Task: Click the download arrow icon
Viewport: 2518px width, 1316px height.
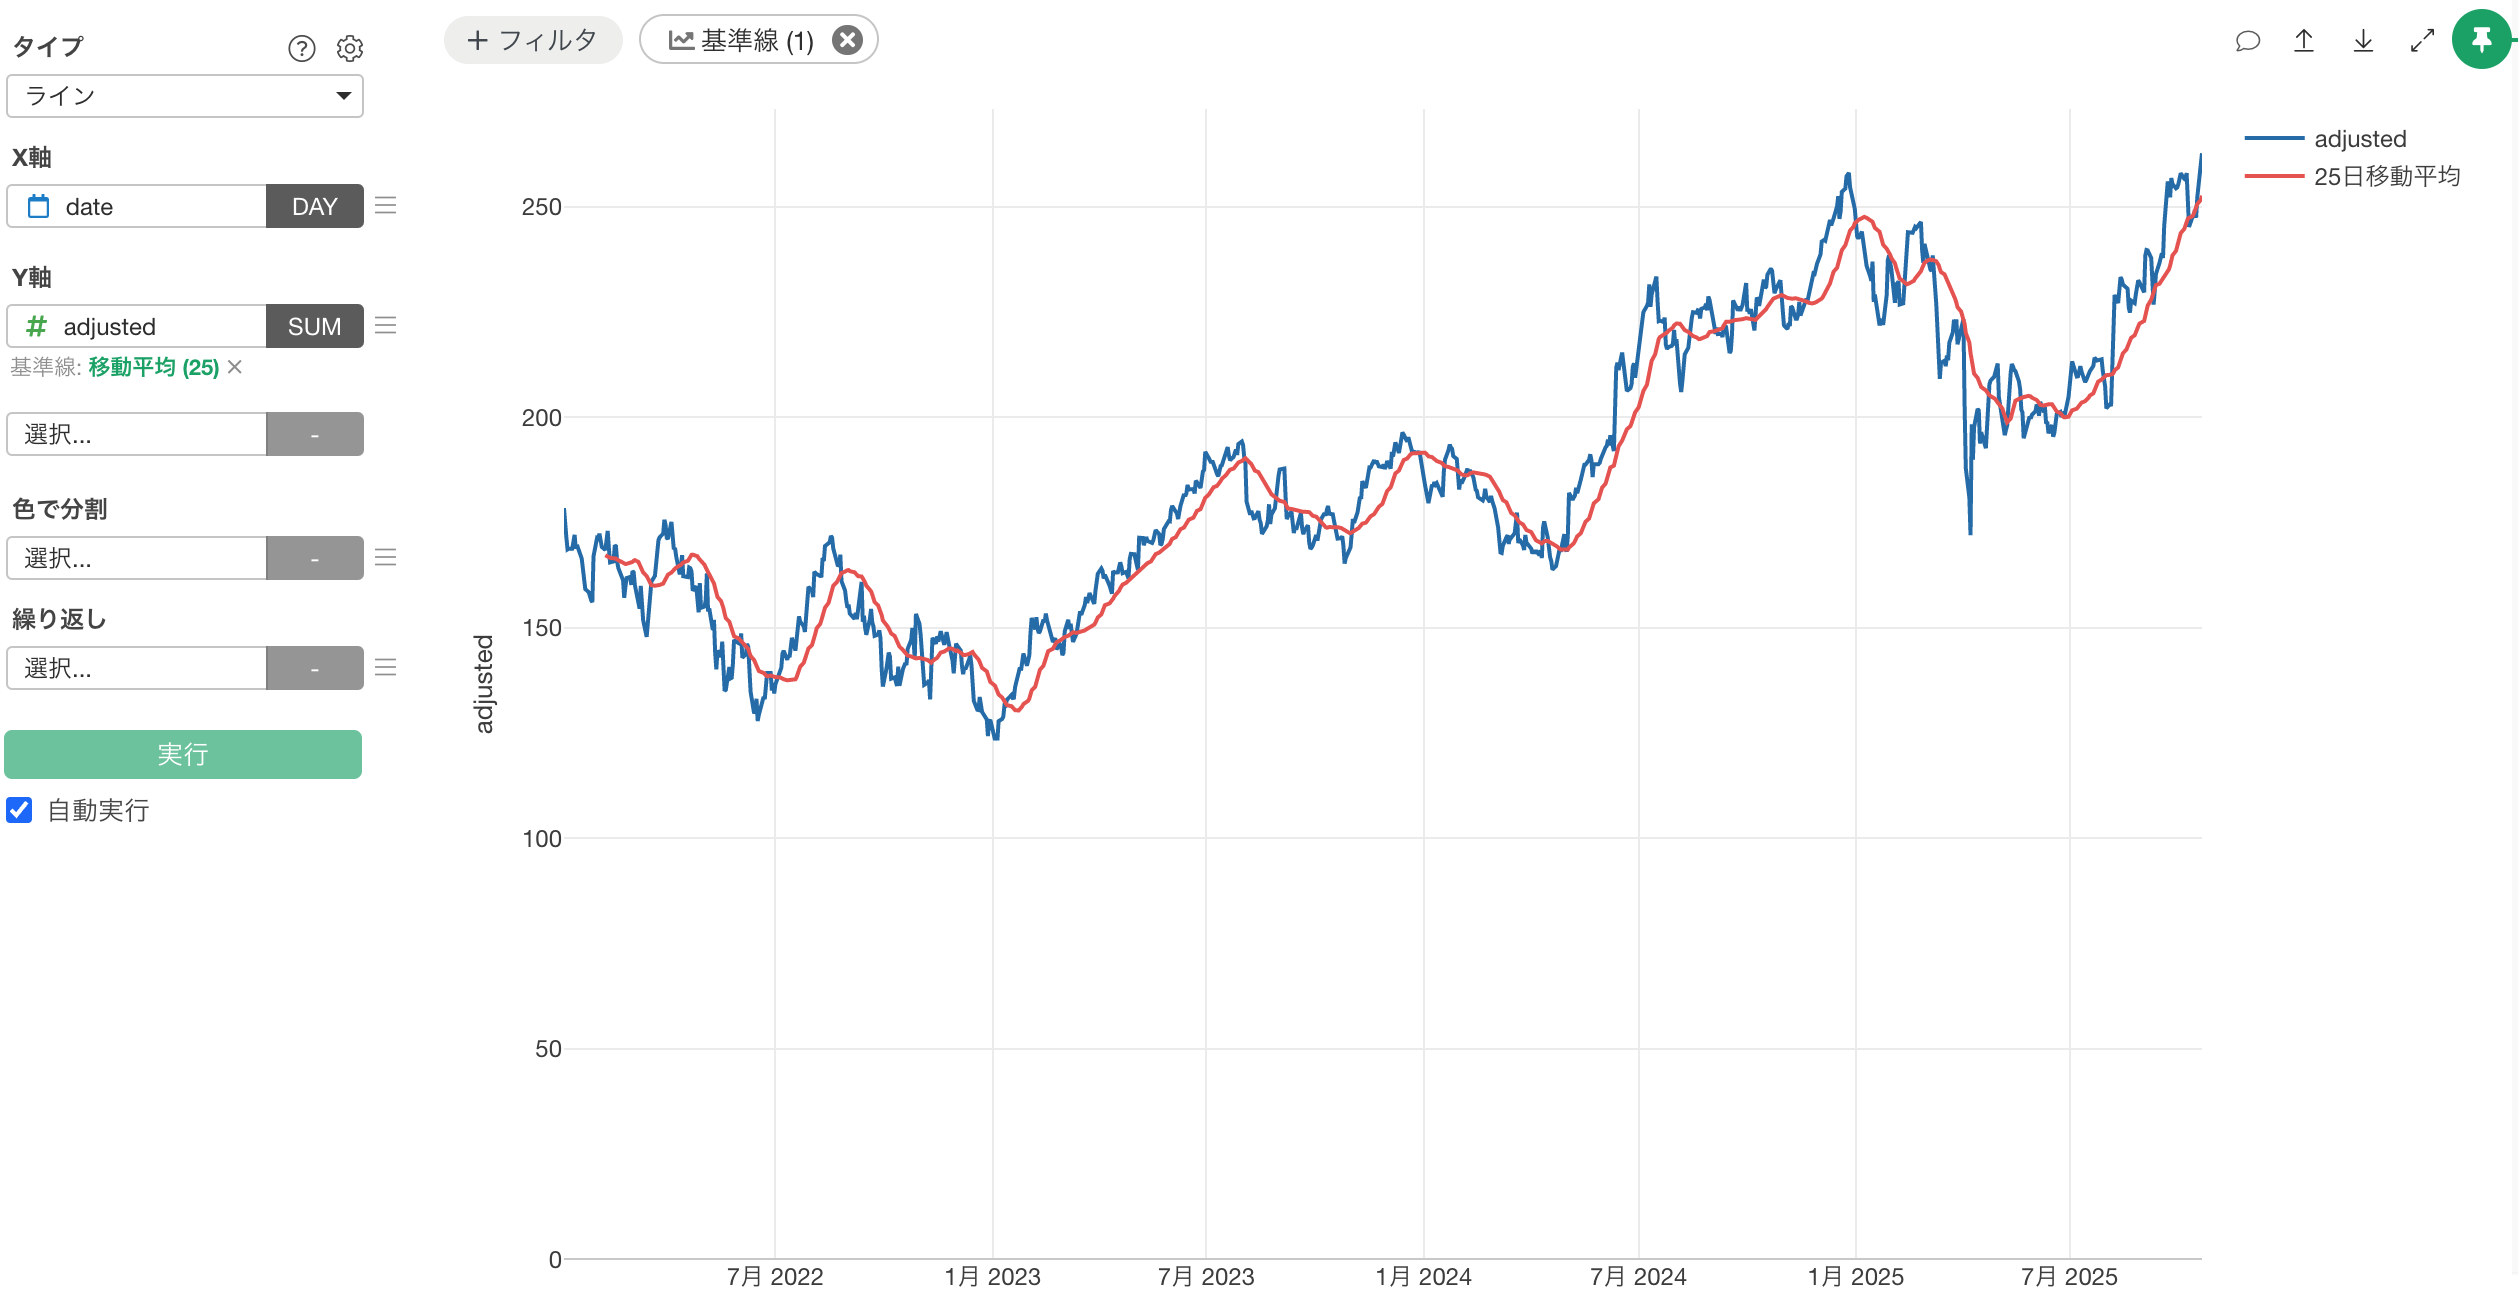Action: (x=2363, y=41)
